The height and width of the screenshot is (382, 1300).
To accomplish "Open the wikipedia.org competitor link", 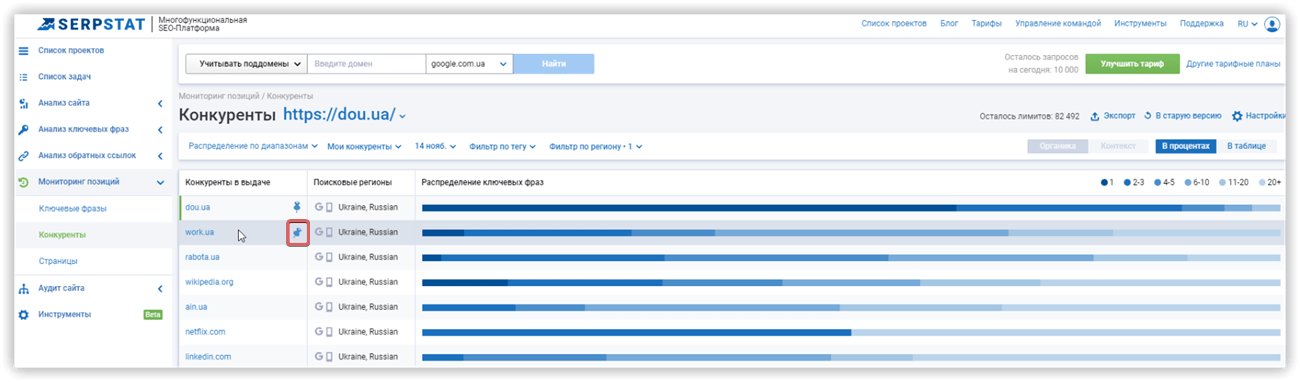I will point(209,282).
